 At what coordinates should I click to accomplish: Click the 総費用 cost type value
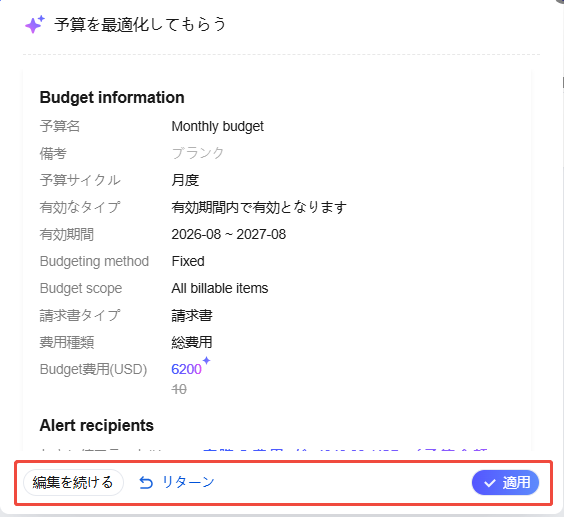click(x=192, y=342)
